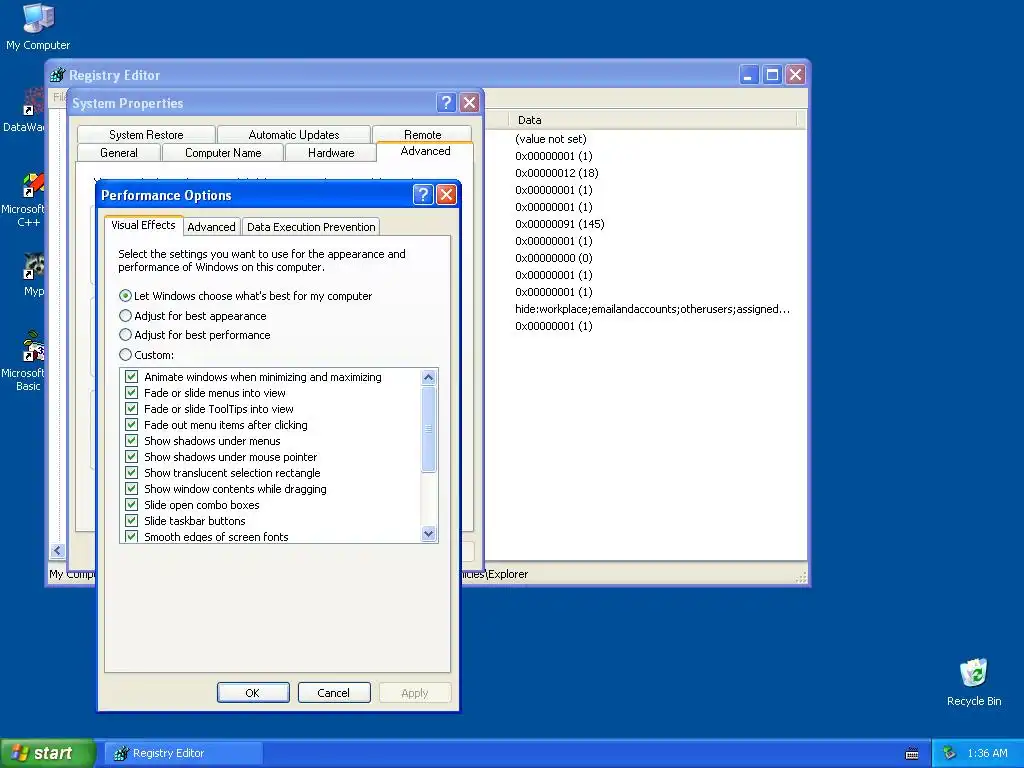The image size is (1024, 768).
Task: Close the Performance Options dialog
Action: coord(446,195)
